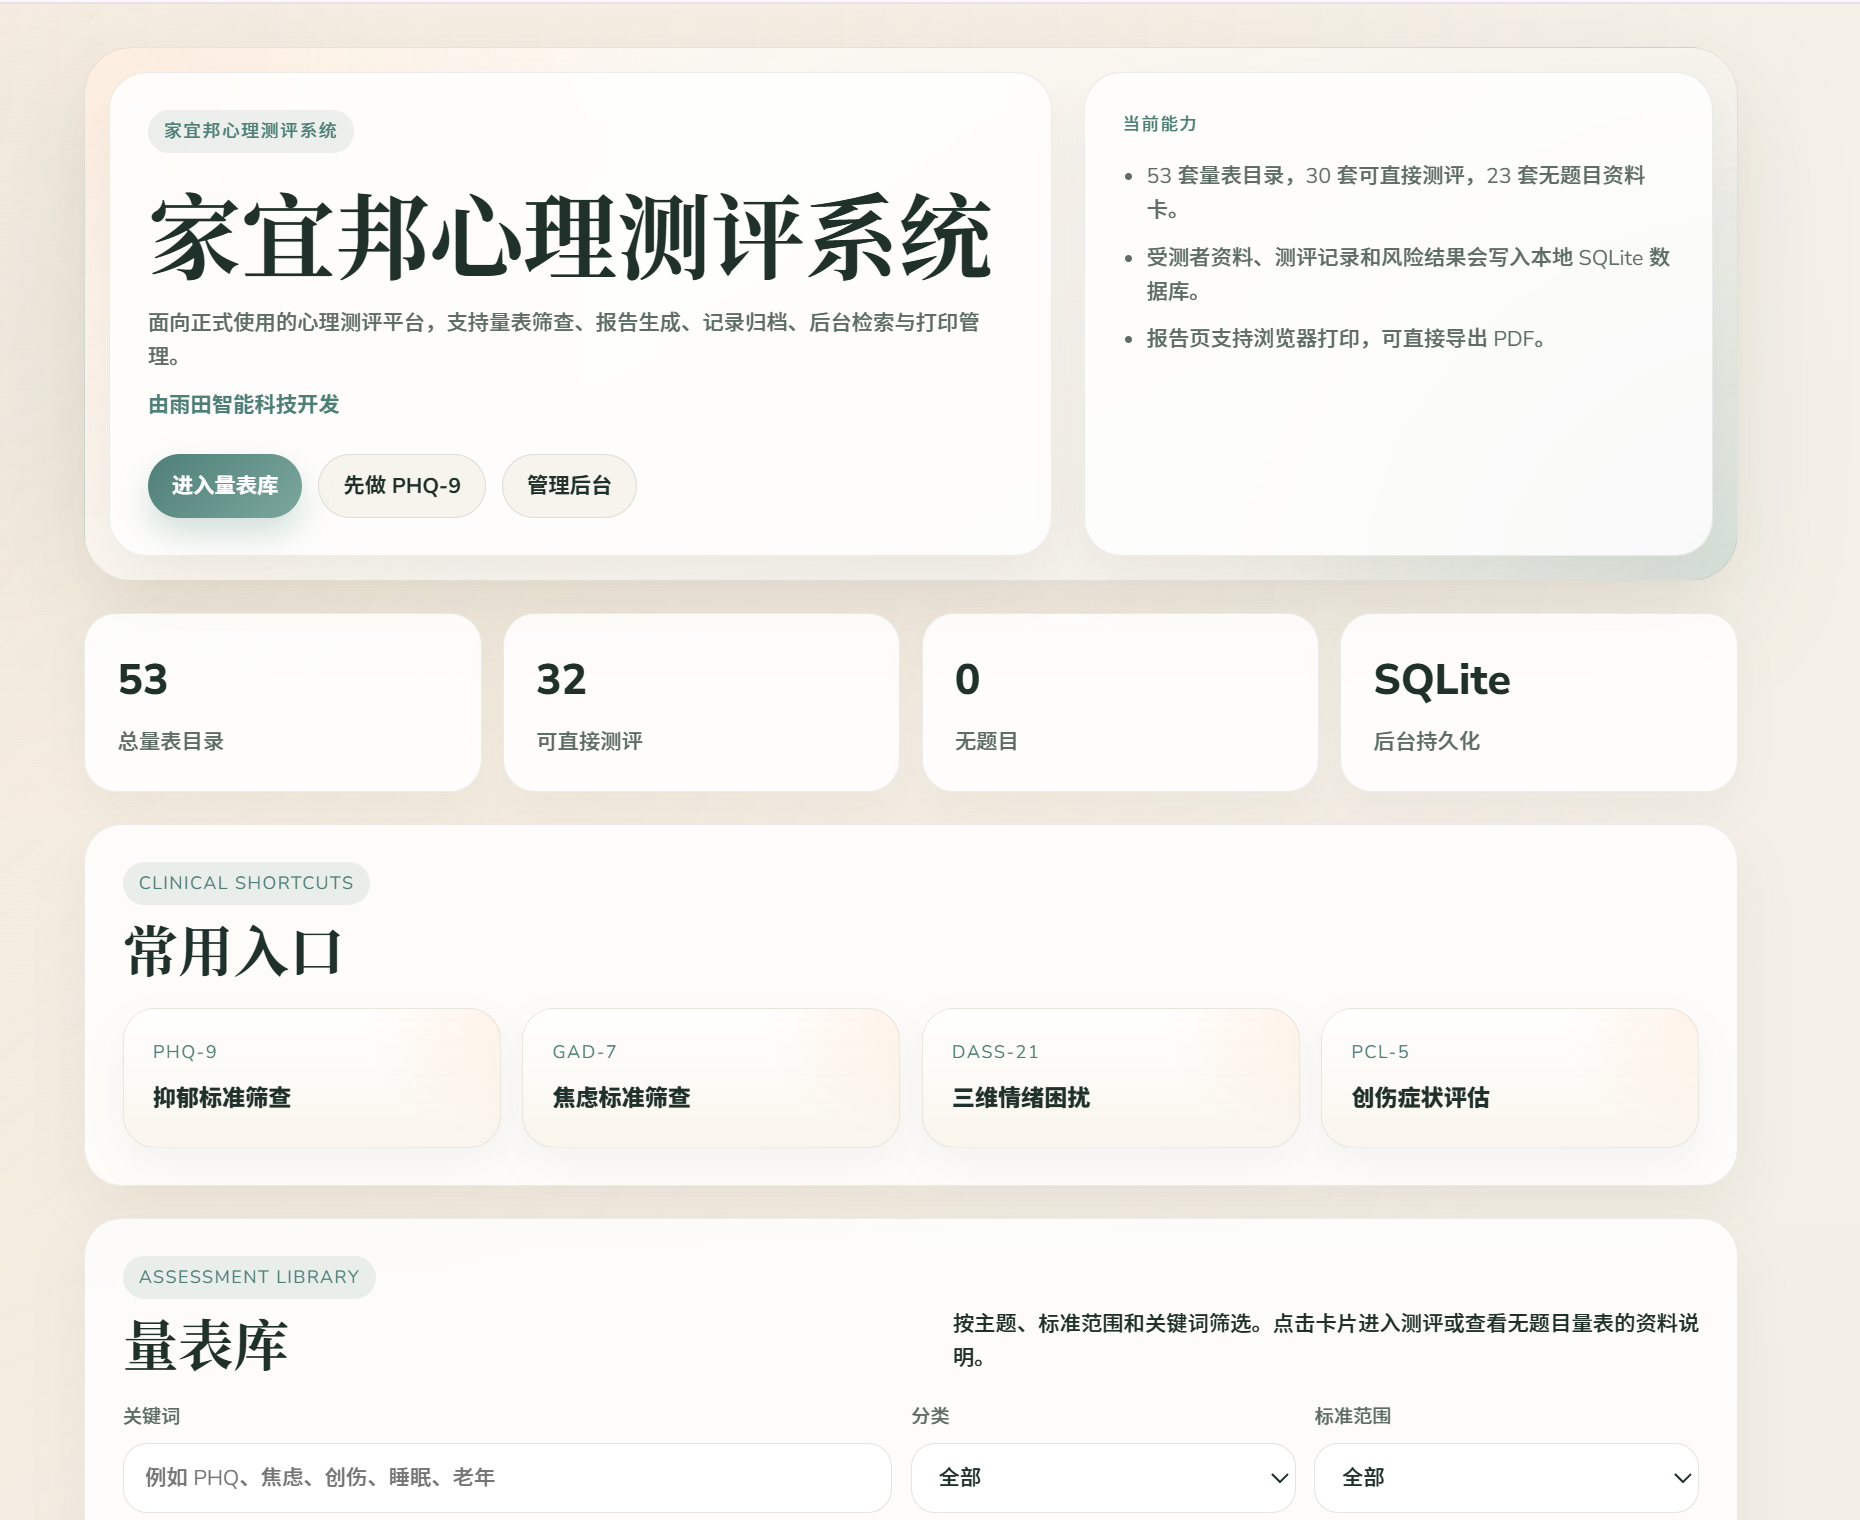Screen dimensions: 1860x1520
Task: Click the 32 可直接测评 stat card
Action: pos(701,702)
